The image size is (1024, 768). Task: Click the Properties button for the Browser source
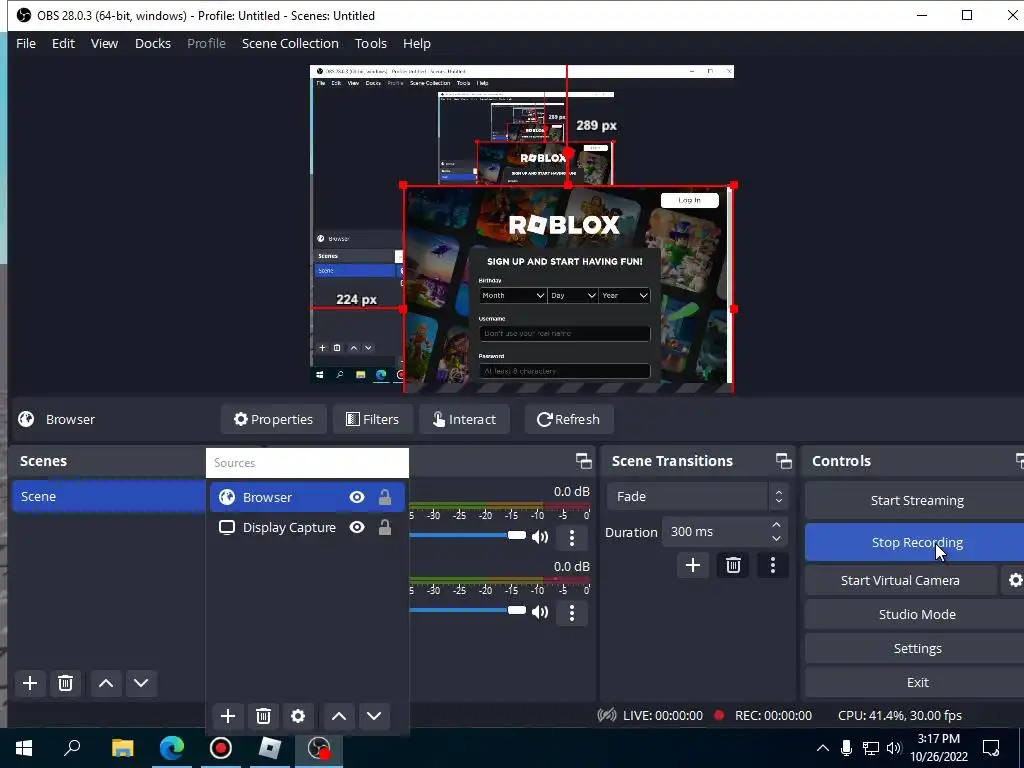tap(274, 419)
